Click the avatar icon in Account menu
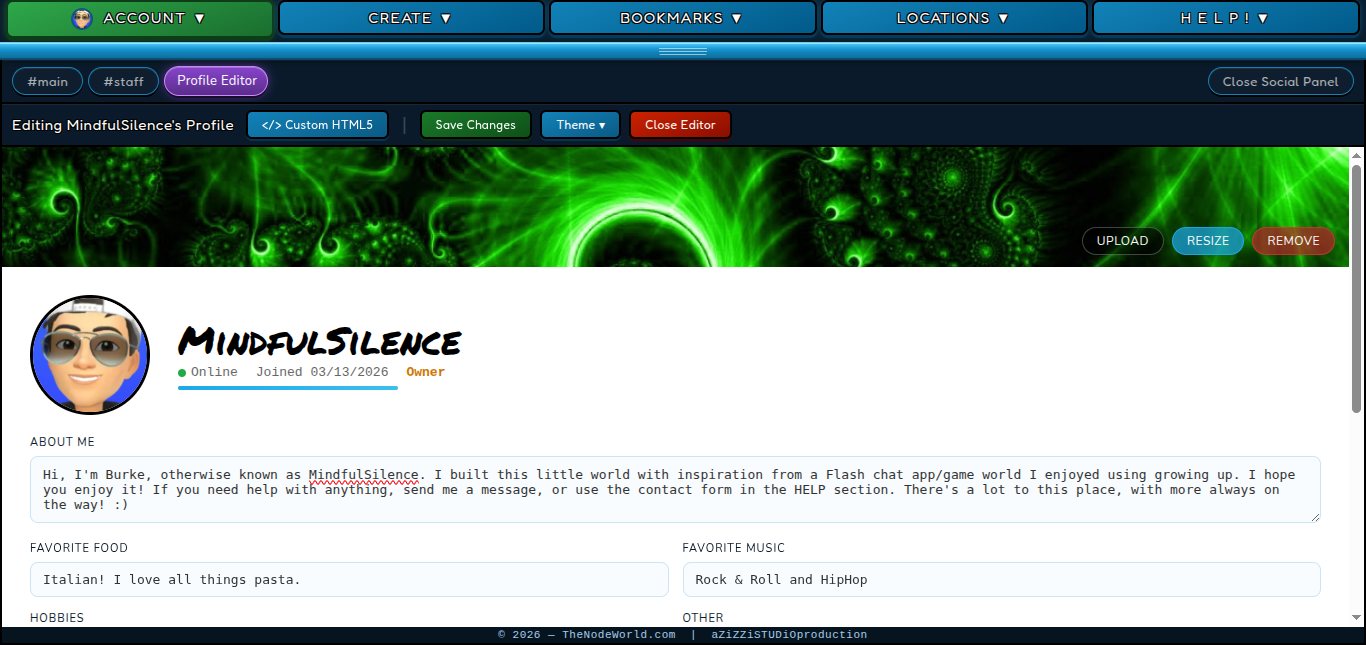The image size is (1366, 645). tap(82, 18)
